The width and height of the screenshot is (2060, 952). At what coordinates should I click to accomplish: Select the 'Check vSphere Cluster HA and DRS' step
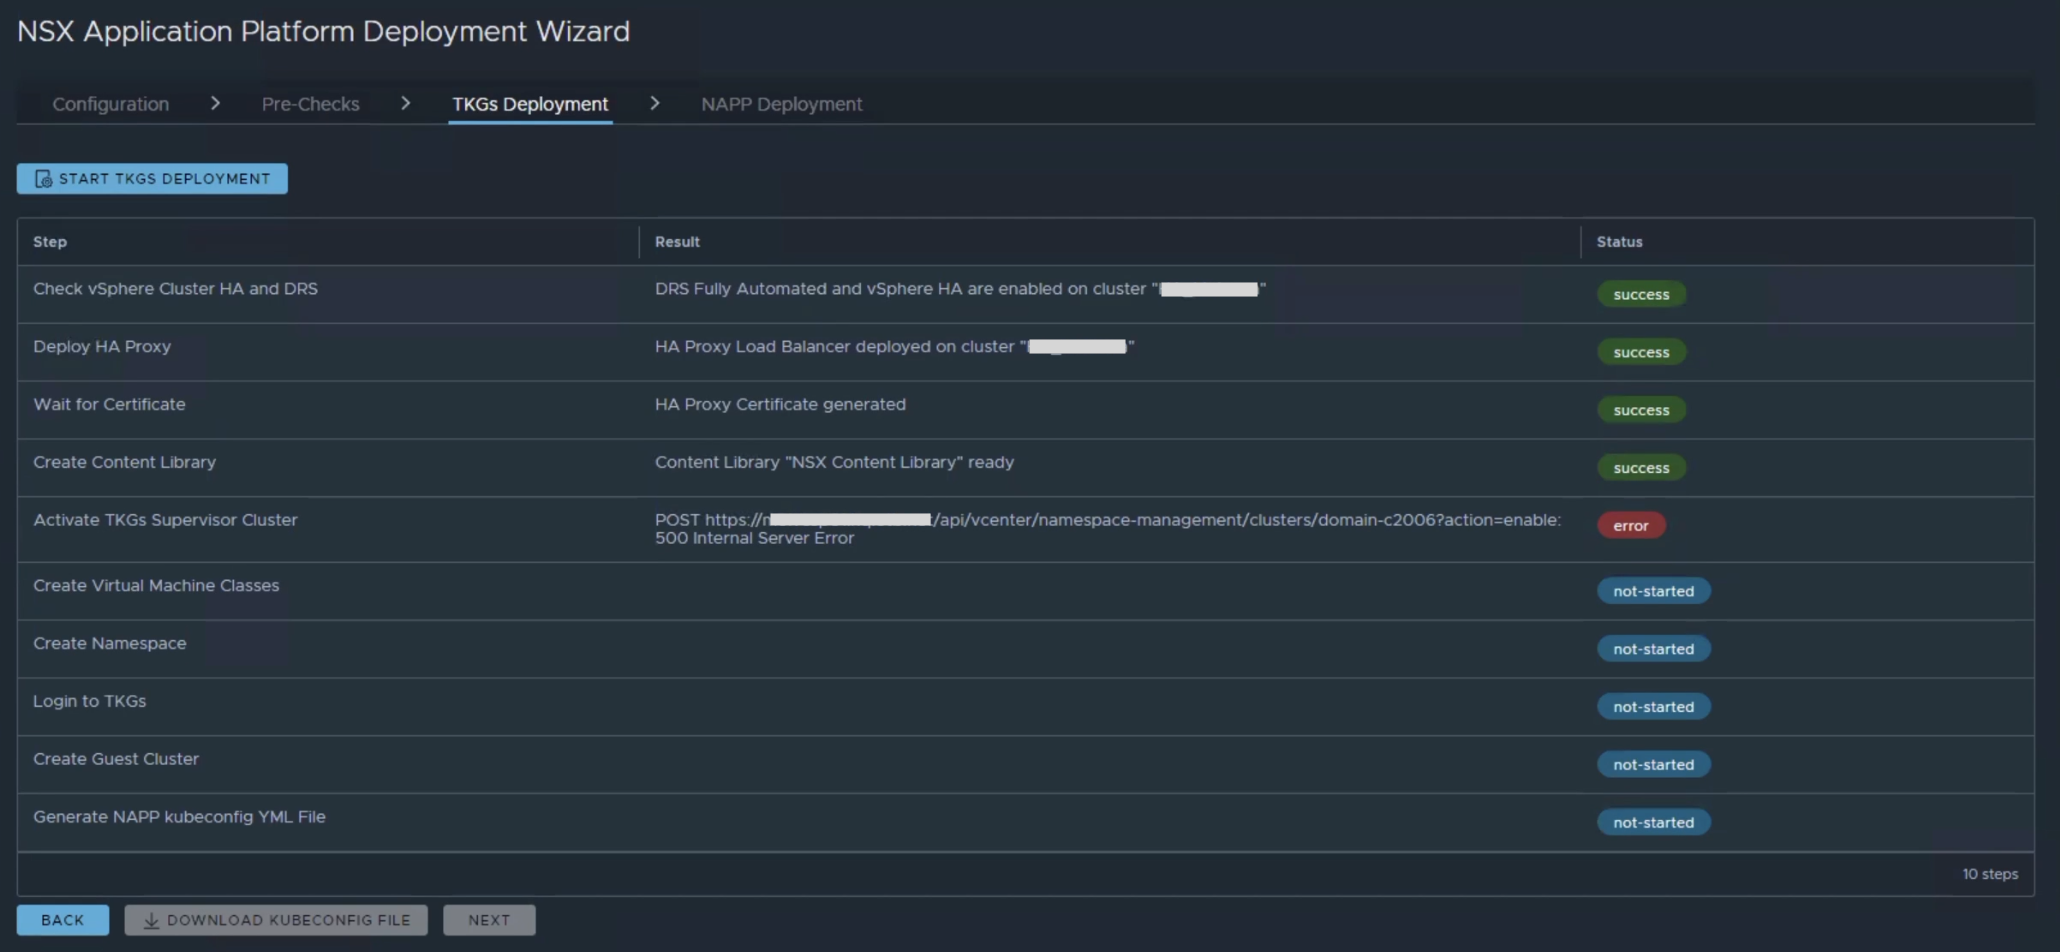[175, 289]
